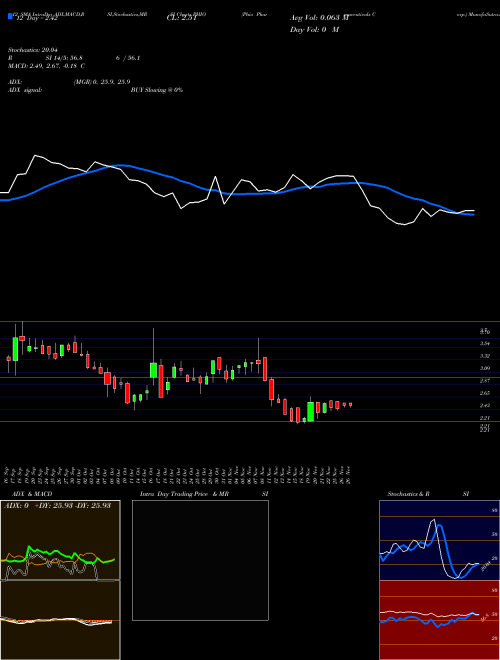Click the blue Stochastics indicator chart

pos(439,540)
